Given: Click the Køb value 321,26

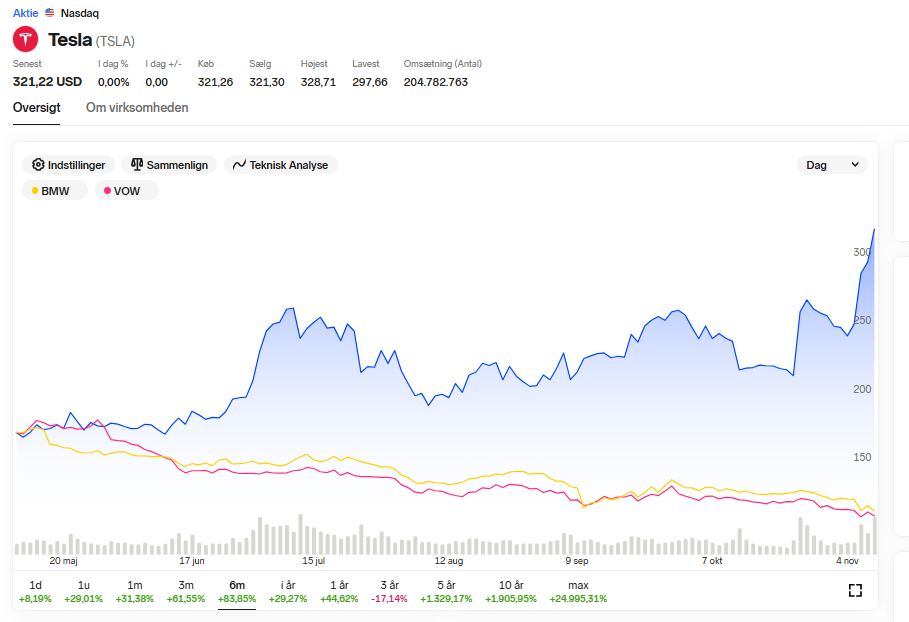Looking at the screenshot, I should (x=215, y=82).
